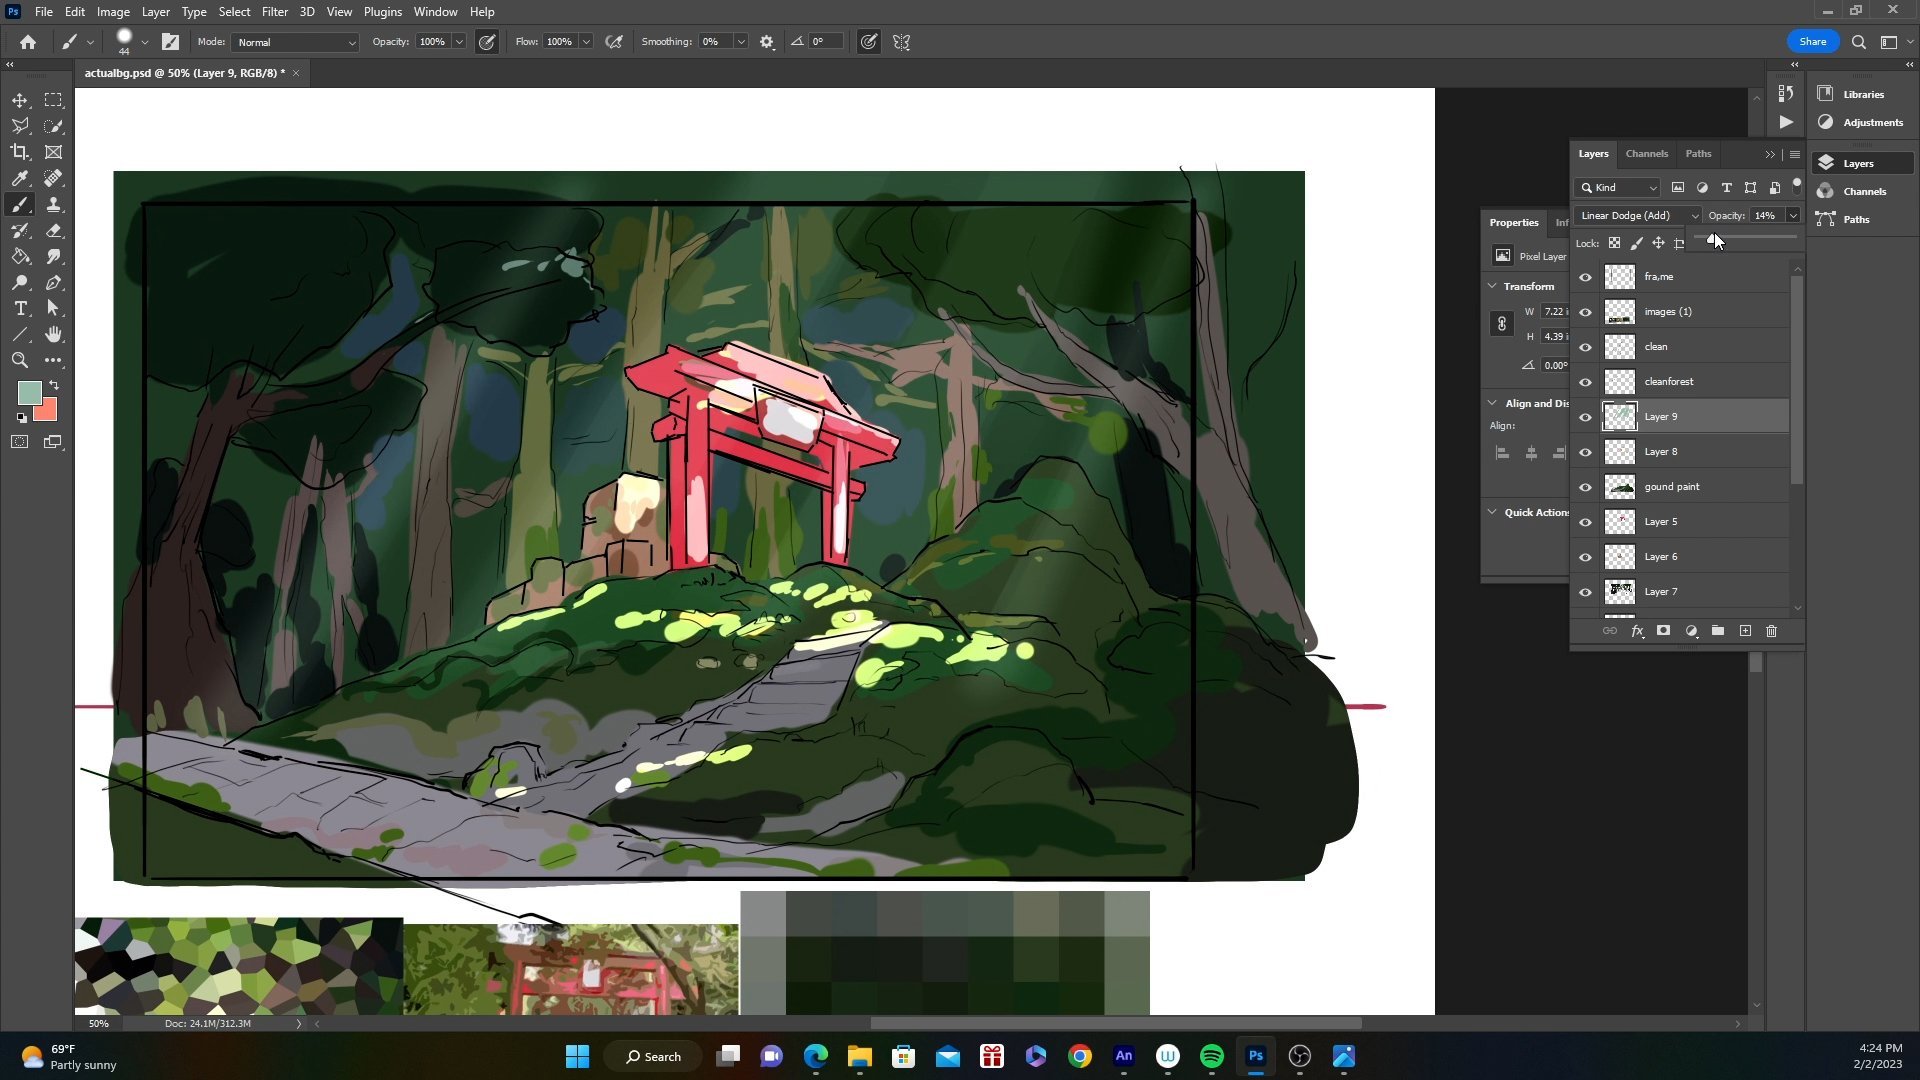
Task: Click the Delete Layer trash icon
Action: pos(1771,630)
